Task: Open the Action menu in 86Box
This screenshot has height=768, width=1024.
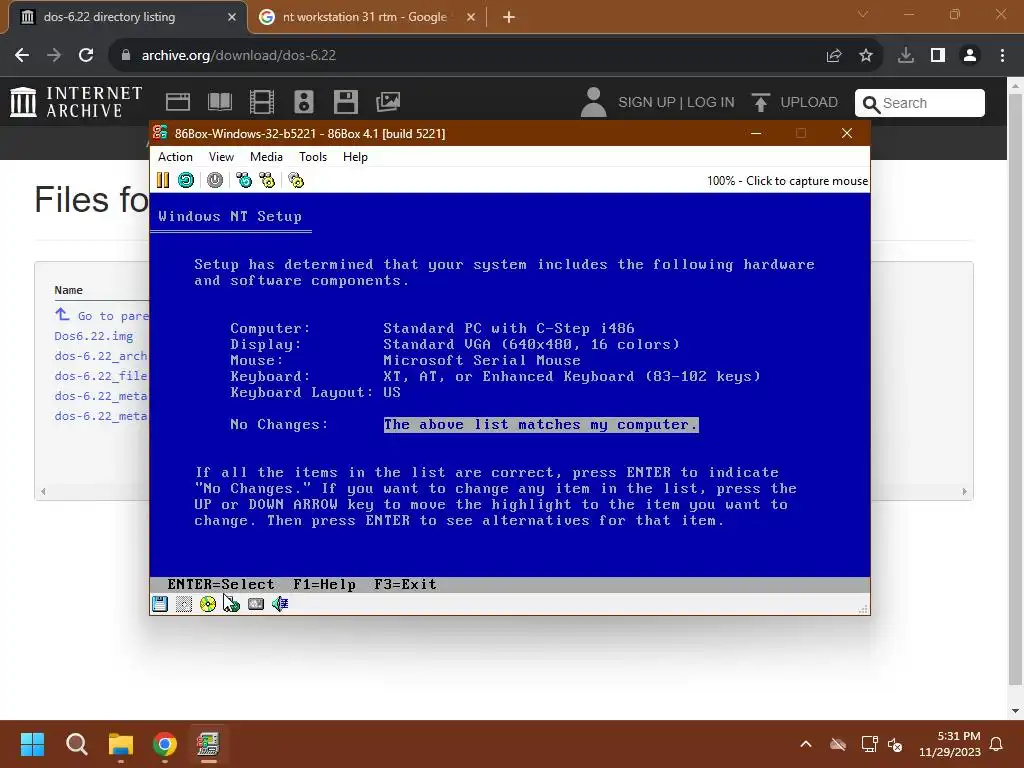Action: click(x=175, y=157)
